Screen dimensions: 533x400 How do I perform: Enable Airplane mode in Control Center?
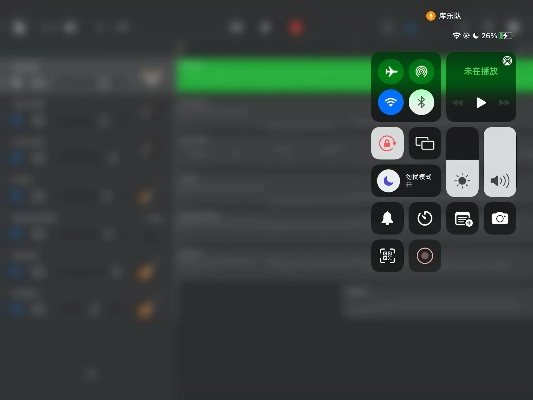(391, 72)
